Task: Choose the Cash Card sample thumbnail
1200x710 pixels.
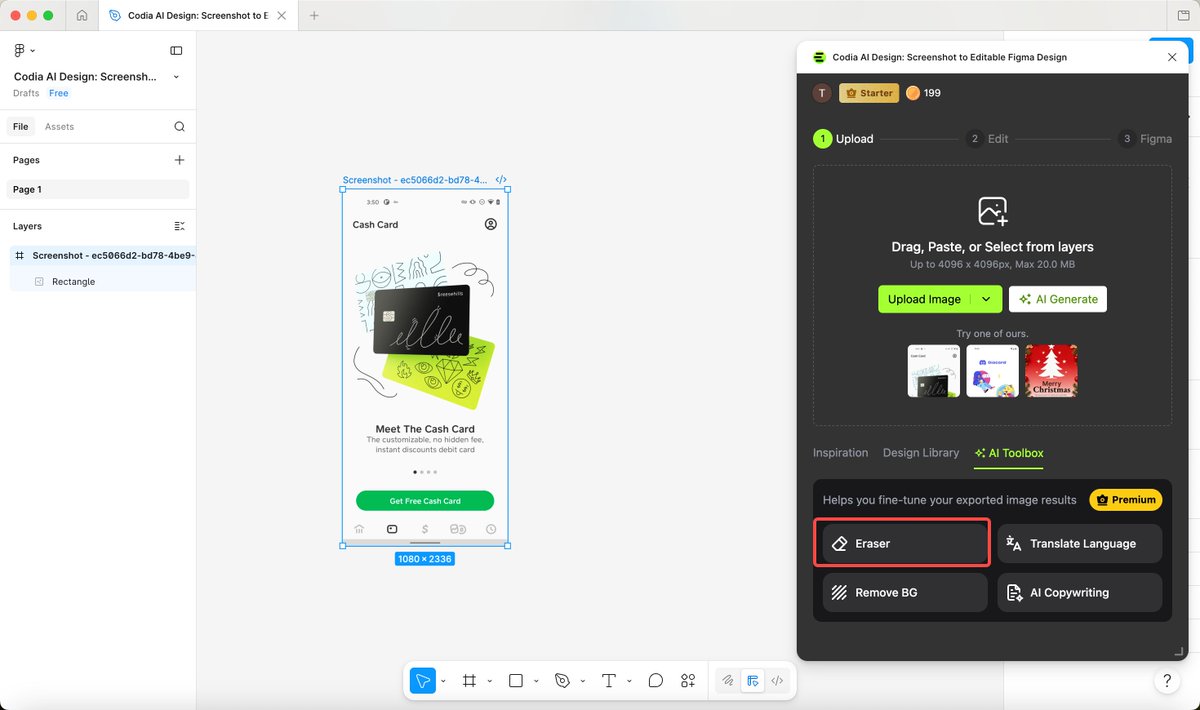Action: point(933,371)
